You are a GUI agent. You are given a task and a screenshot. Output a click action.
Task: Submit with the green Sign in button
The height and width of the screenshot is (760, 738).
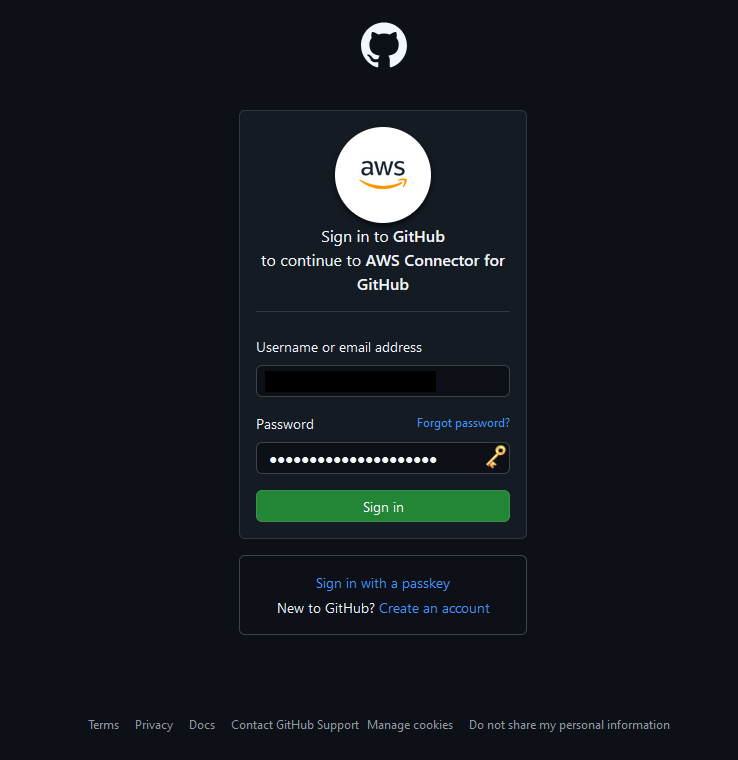383,506
